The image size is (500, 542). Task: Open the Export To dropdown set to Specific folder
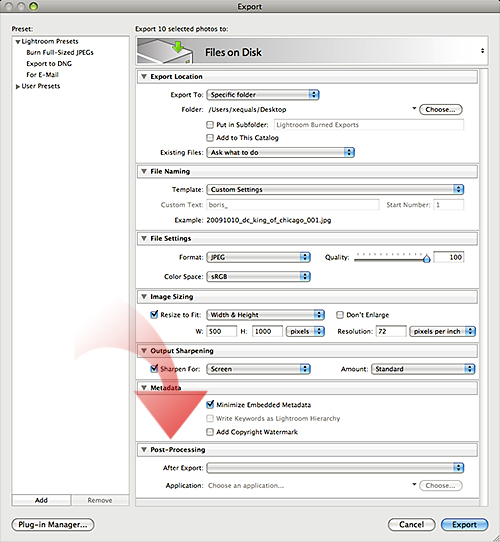(263, 94)
